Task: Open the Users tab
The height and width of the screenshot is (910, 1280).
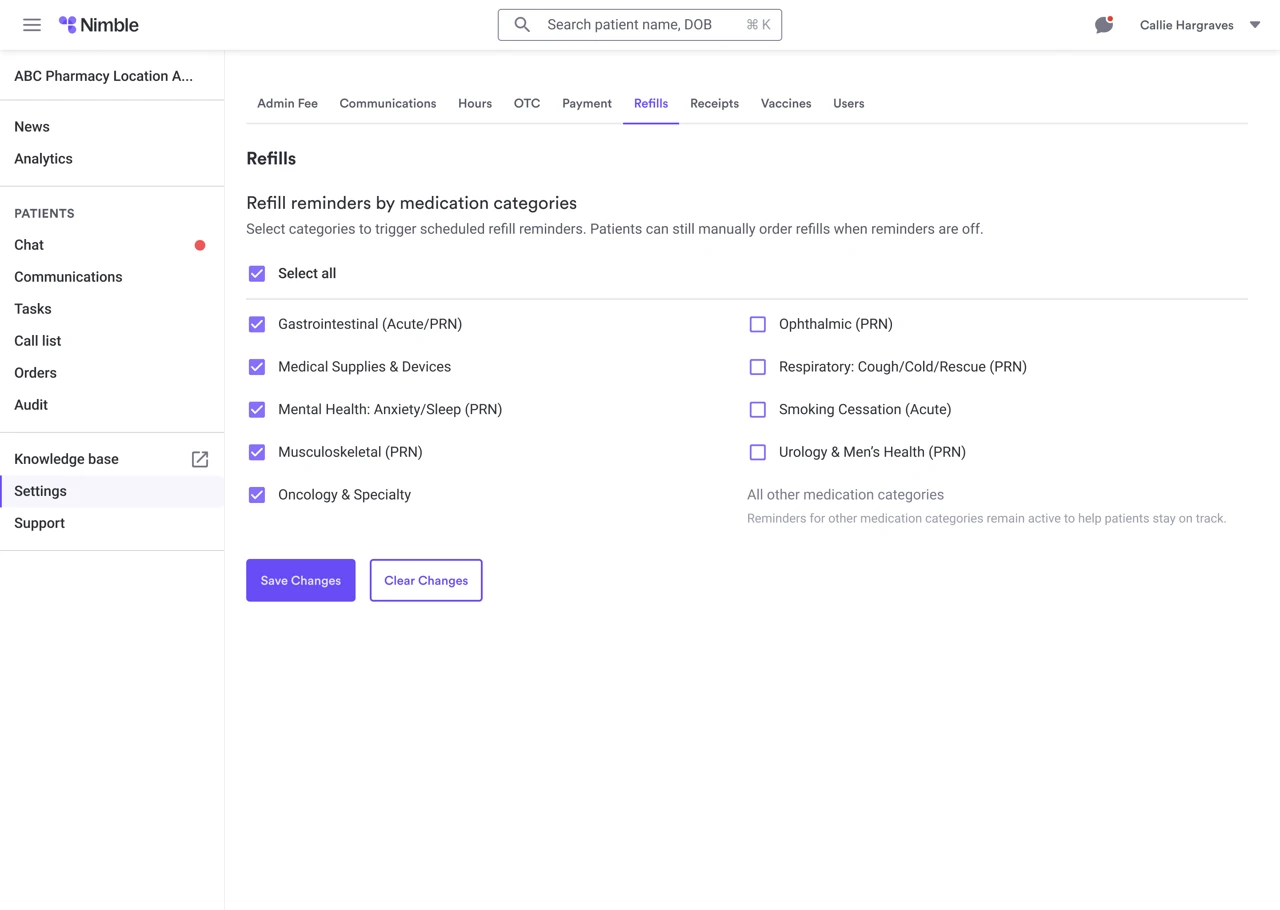Action: [x=849, y=103]
